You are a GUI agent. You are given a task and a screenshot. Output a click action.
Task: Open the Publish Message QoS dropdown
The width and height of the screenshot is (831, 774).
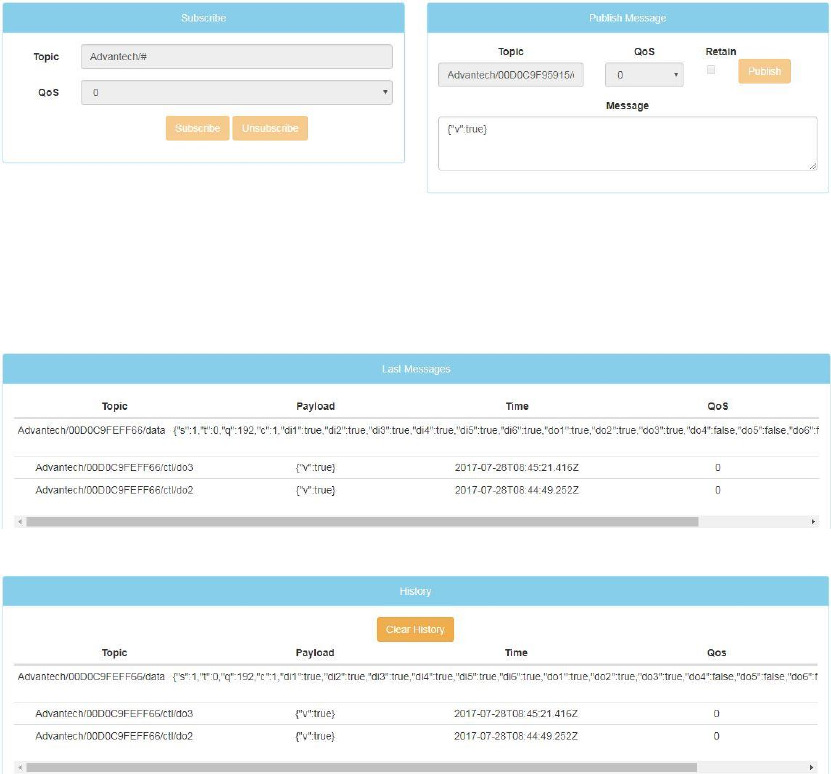point(643,75)
